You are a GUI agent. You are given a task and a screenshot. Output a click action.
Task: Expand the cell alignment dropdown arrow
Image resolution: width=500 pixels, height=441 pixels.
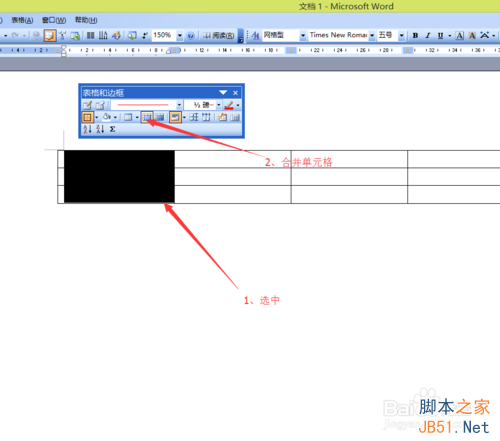(x=184, y=117)
